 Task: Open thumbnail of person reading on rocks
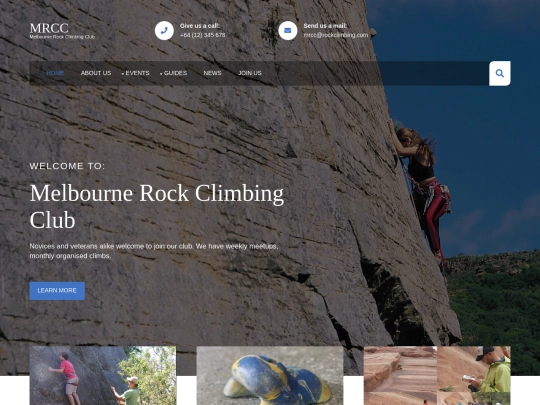click(x=437, y=375)
